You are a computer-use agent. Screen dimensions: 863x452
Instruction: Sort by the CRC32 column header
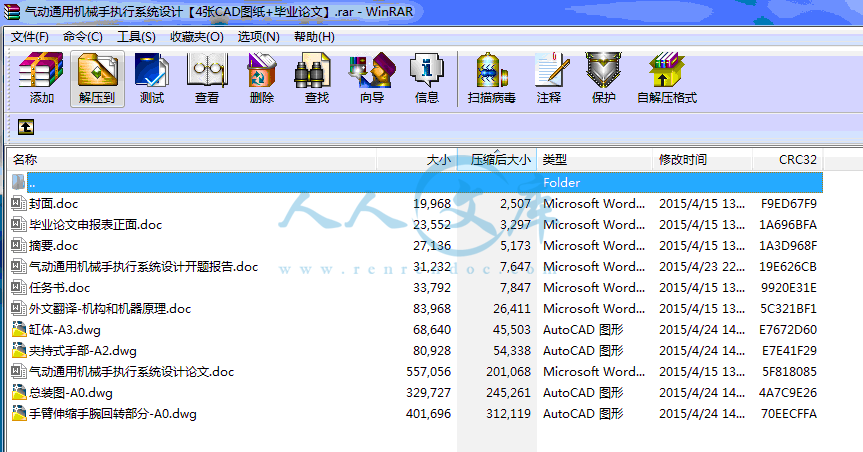tap(788, 160)
